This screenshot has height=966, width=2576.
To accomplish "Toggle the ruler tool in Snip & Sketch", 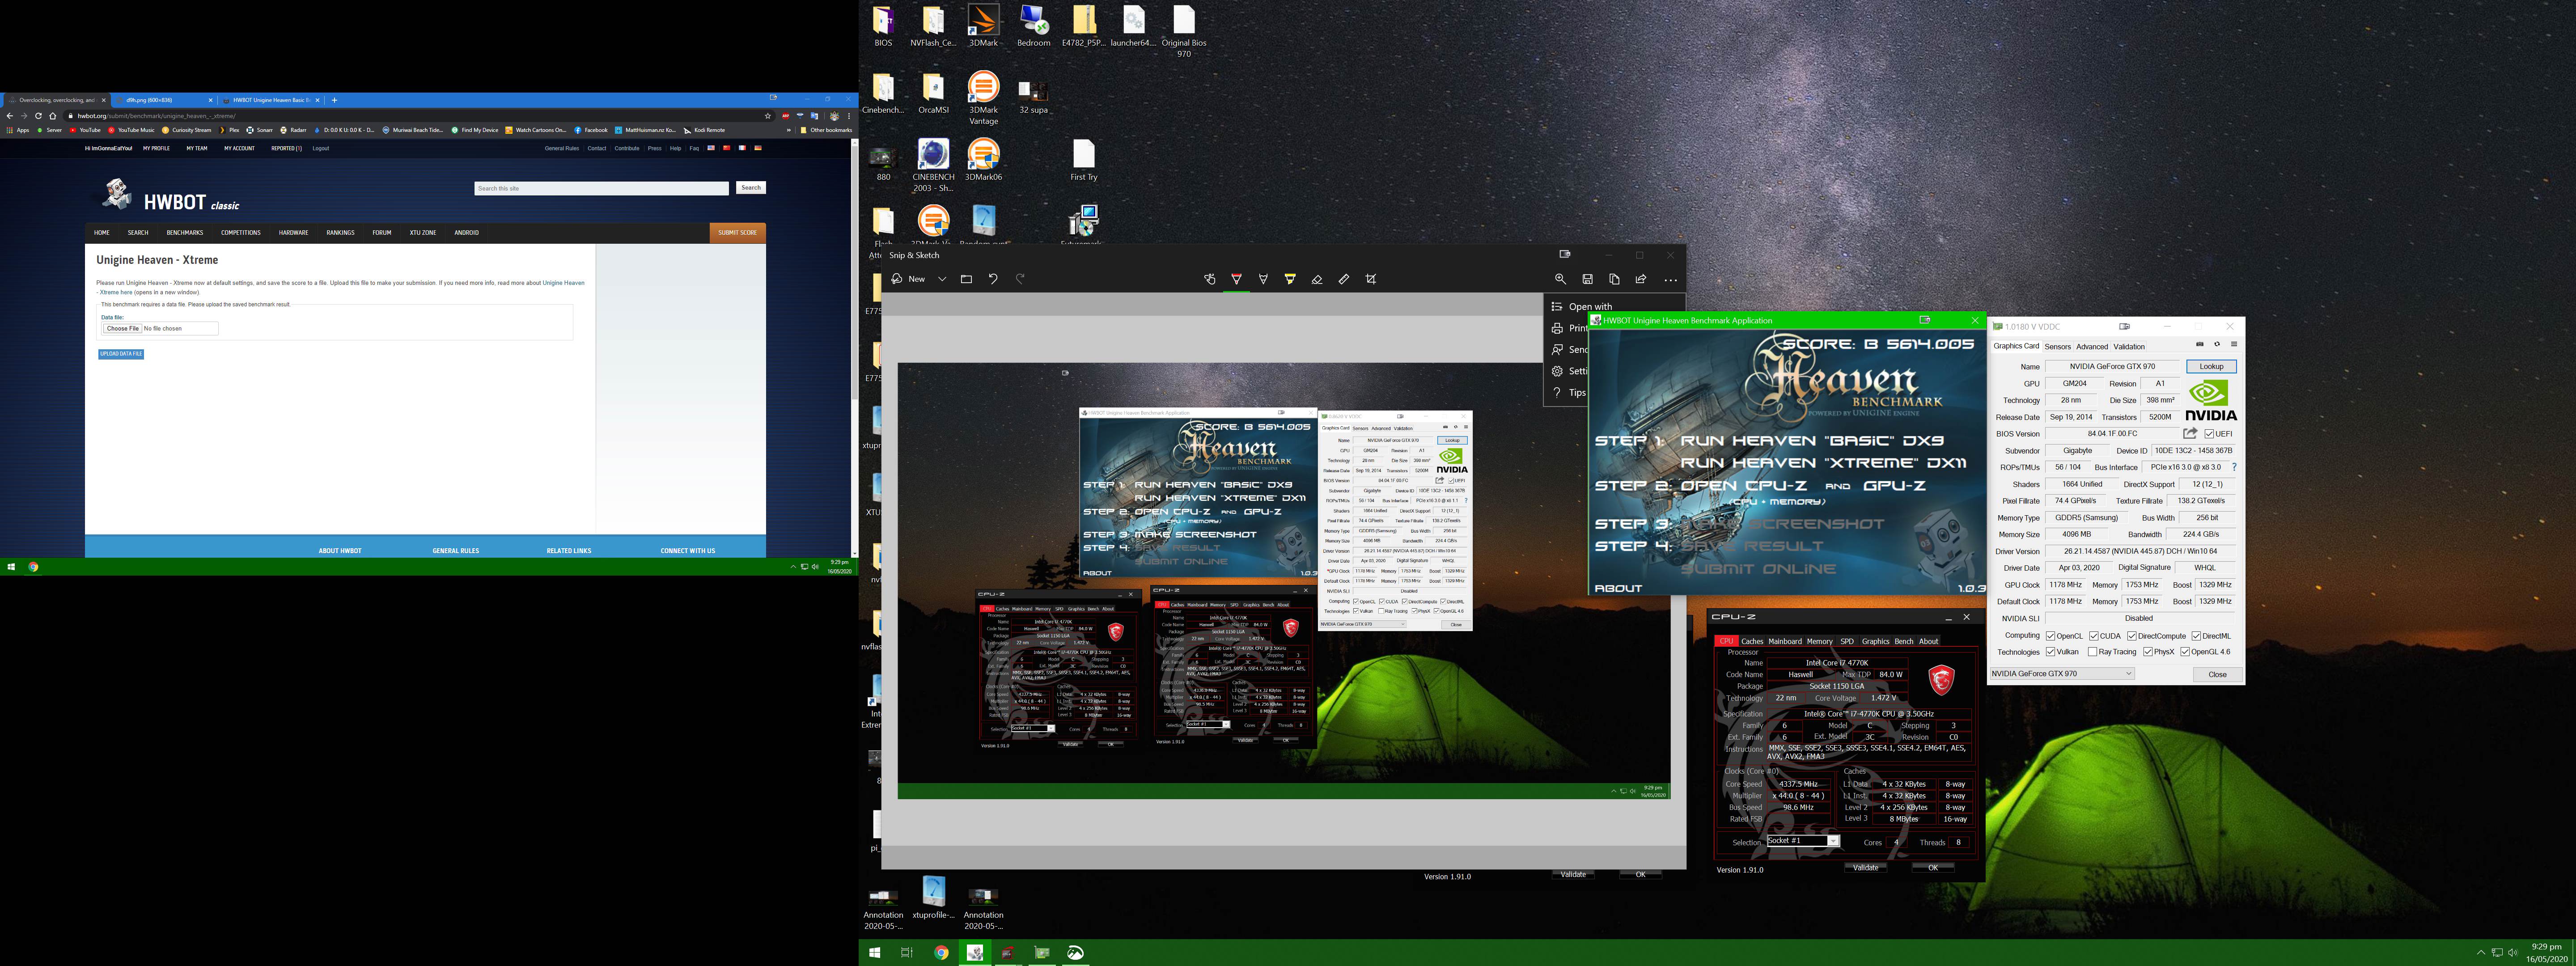I will [1344, 279].
